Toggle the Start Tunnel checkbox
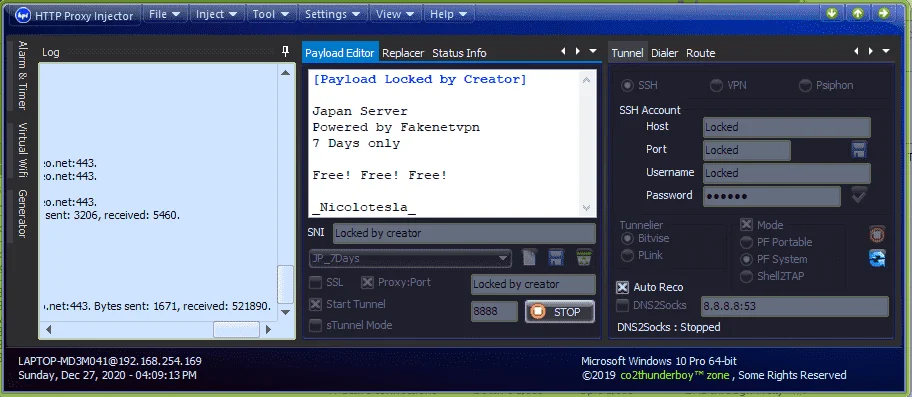Viewport: 912px width, 397px height. pyautogui.click(x=315, y=304)
